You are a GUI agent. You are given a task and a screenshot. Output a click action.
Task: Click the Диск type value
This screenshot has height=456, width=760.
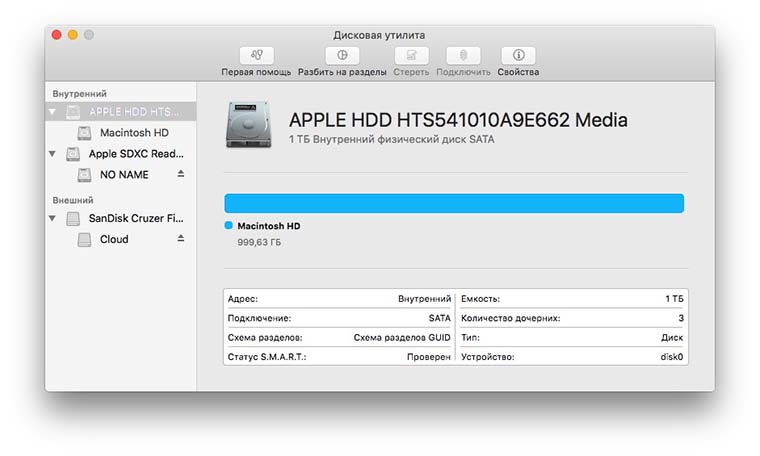point(672,338)
